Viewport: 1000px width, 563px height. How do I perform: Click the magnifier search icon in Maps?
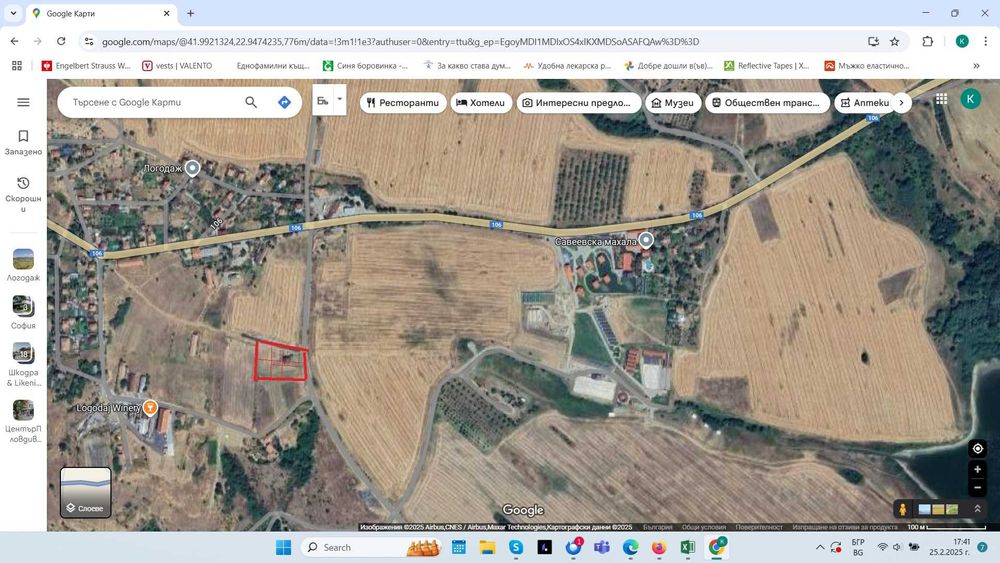(x=251, y=102)
